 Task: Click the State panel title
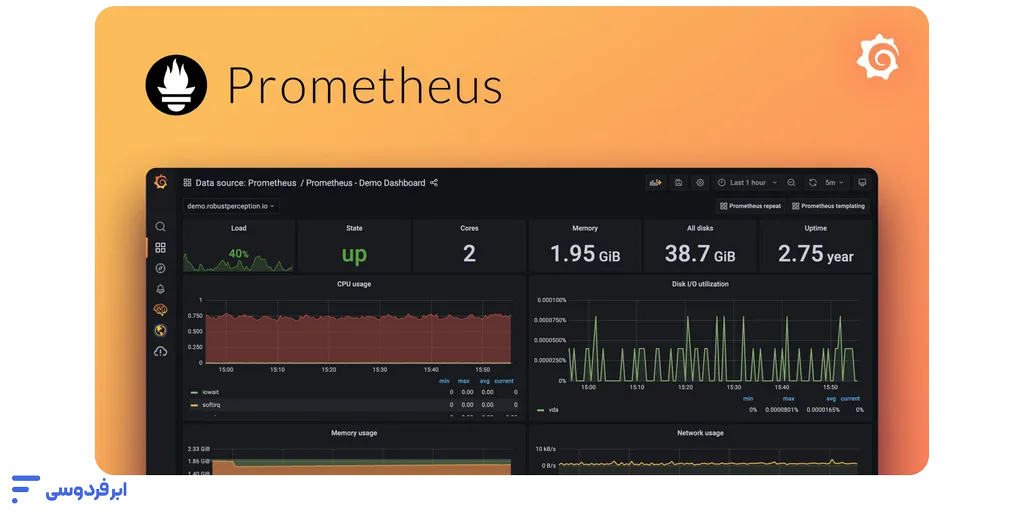point(354,228)
